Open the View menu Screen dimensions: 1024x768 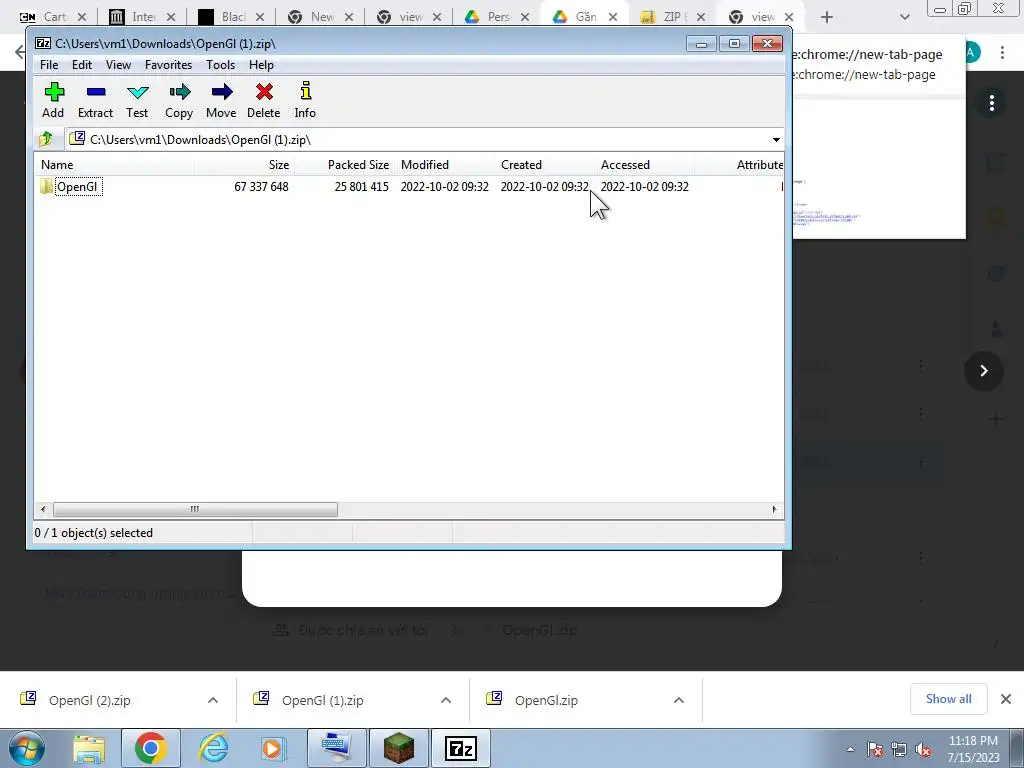tap(118, 65)
